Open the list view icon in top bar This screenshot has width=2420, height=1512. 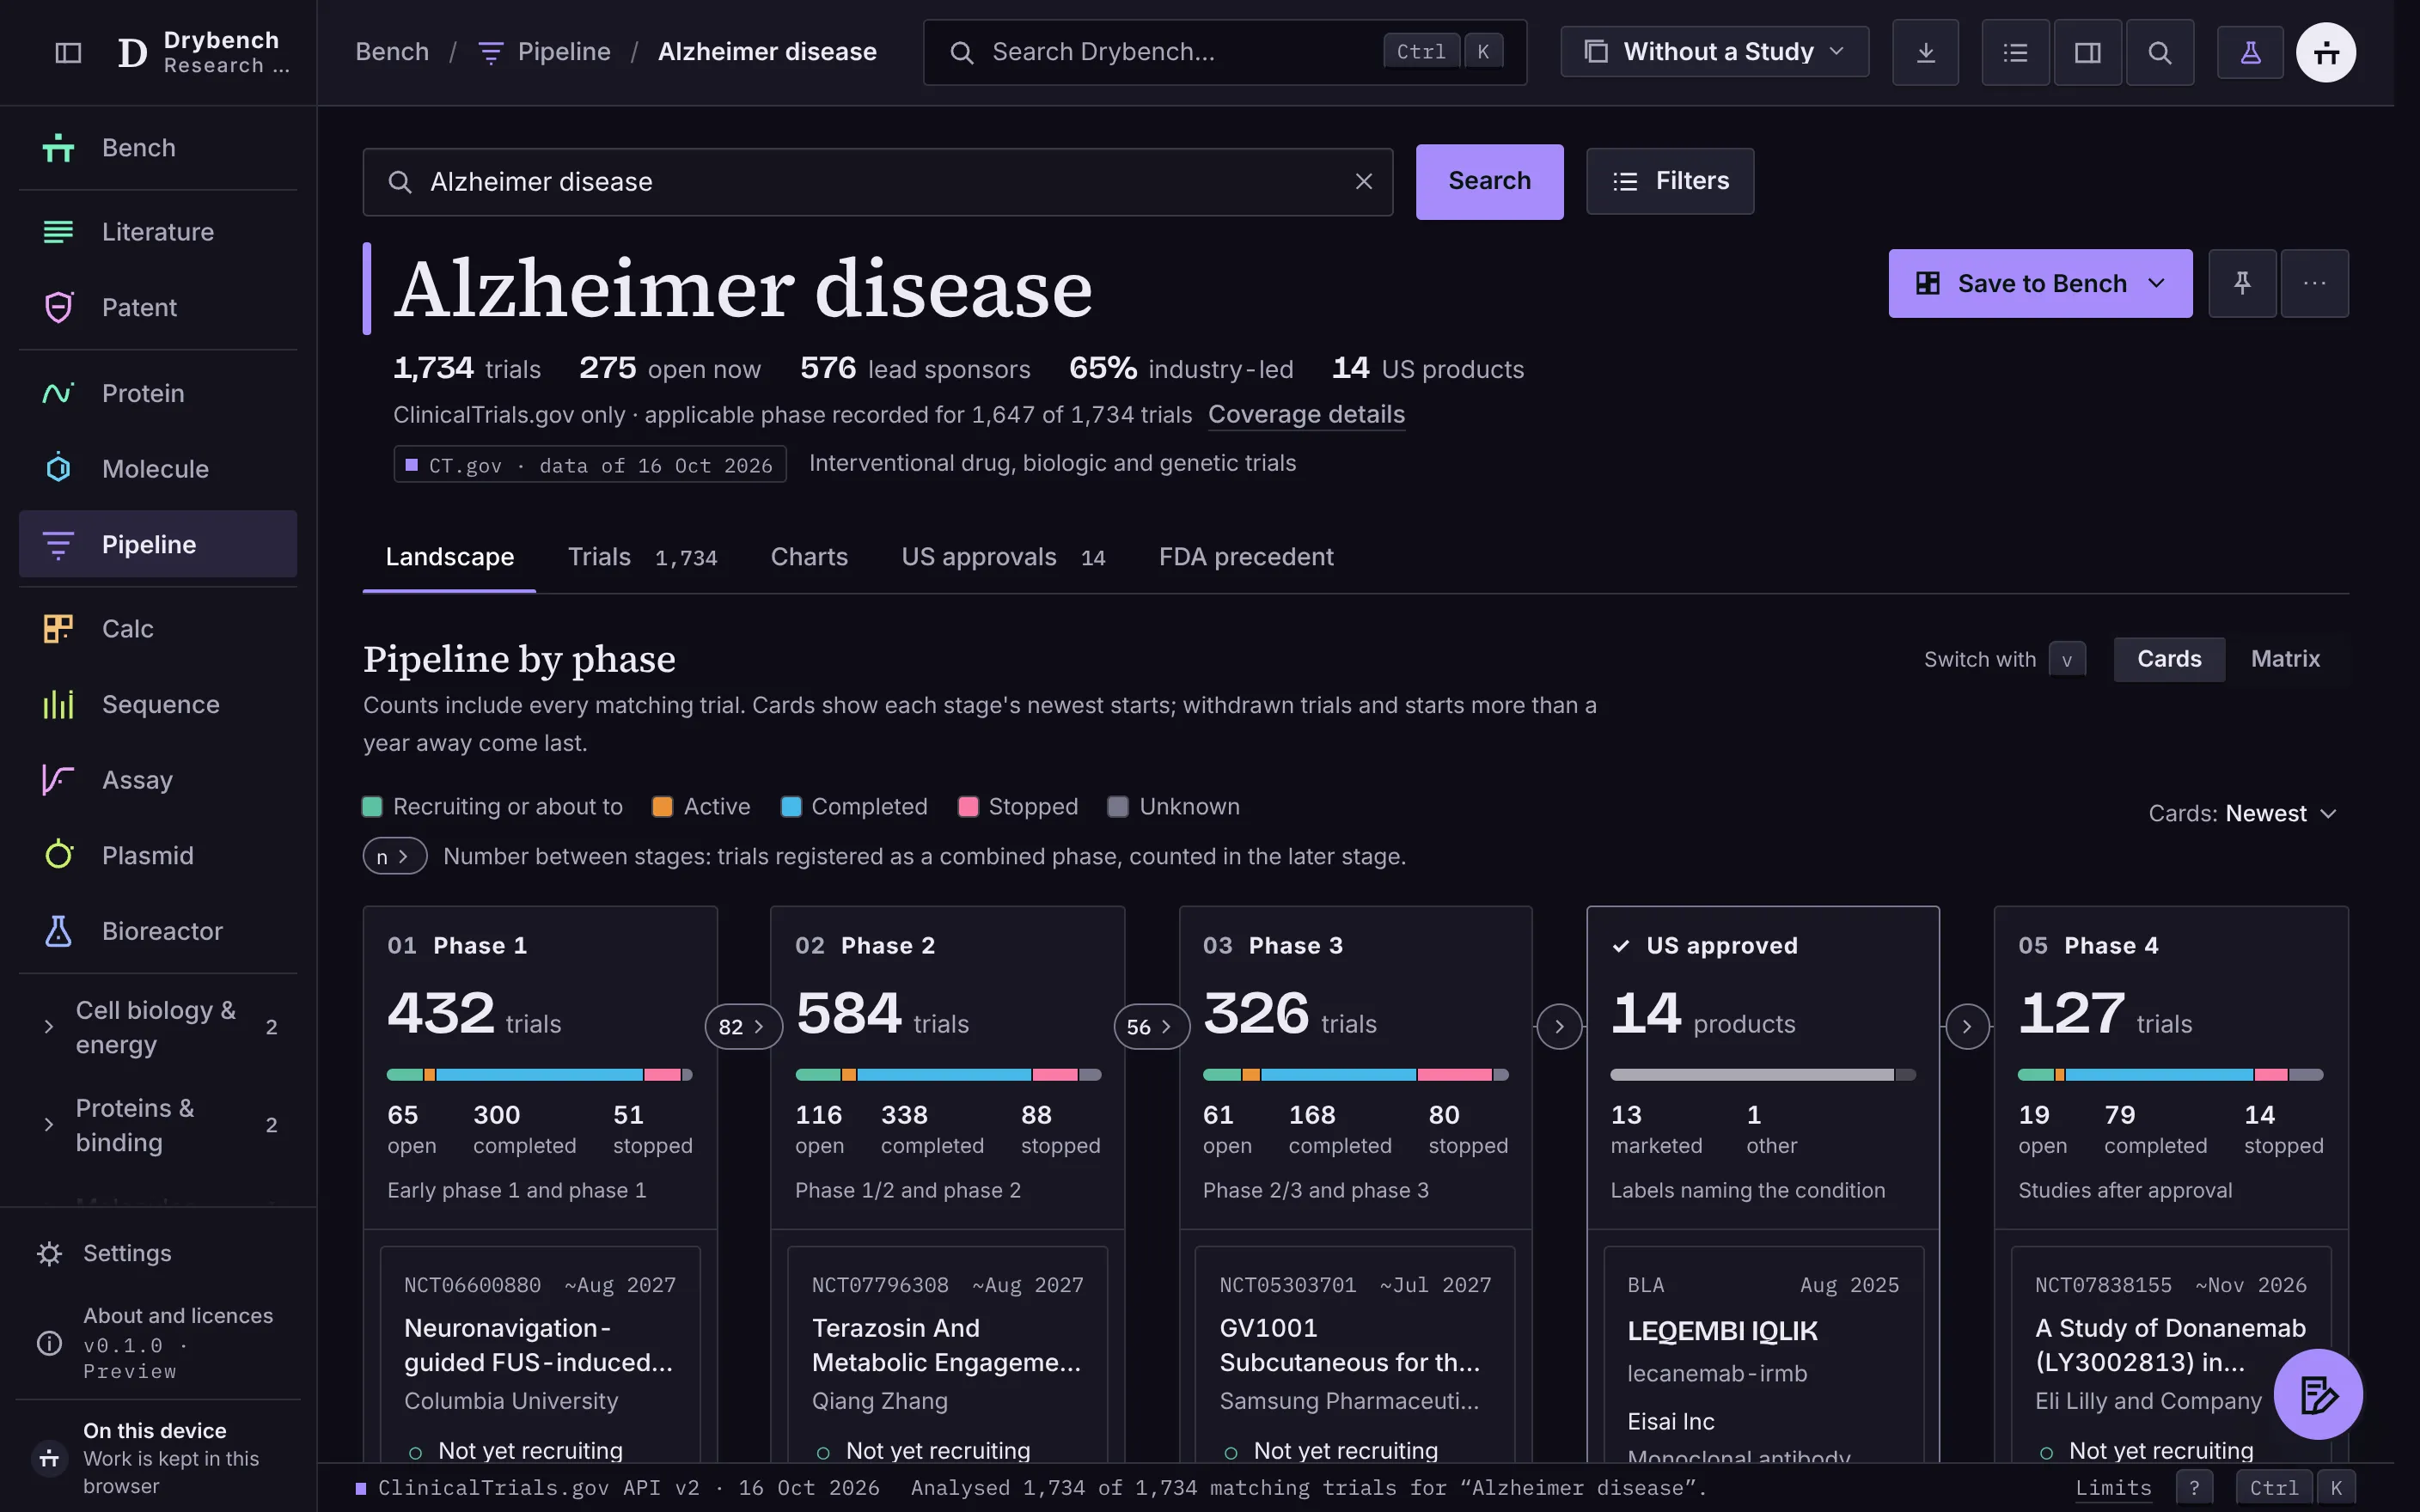[x=2015, y=52]
